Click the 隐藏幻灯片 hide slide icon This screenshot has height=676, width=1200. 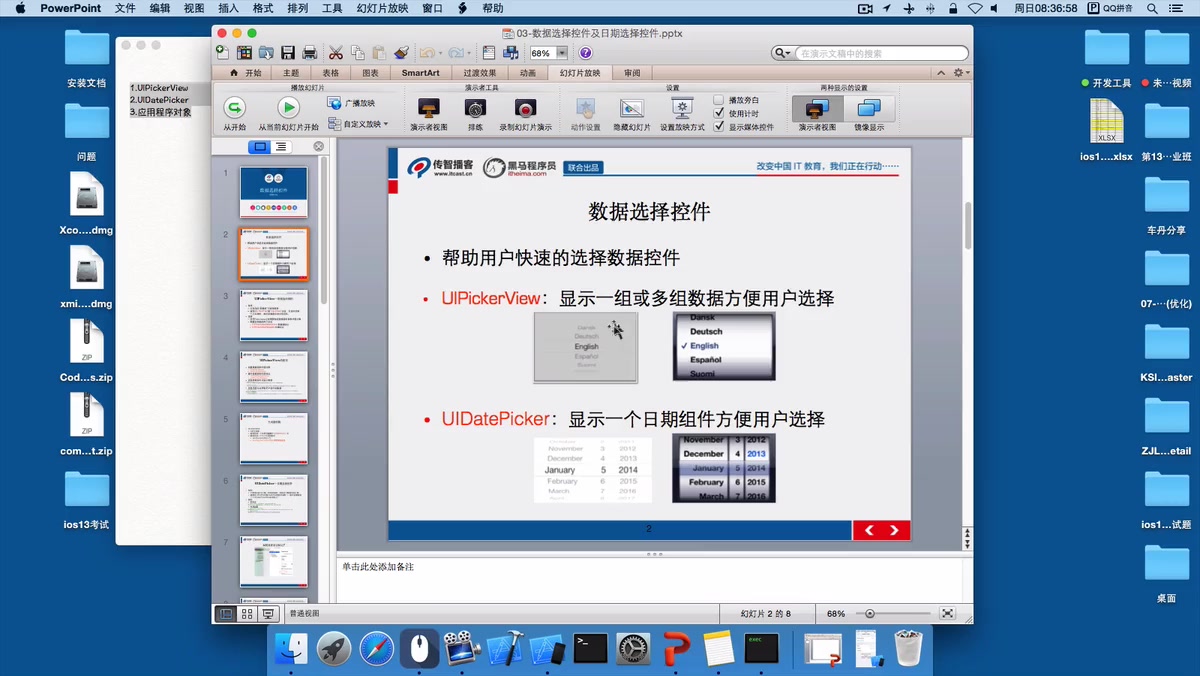630,105
